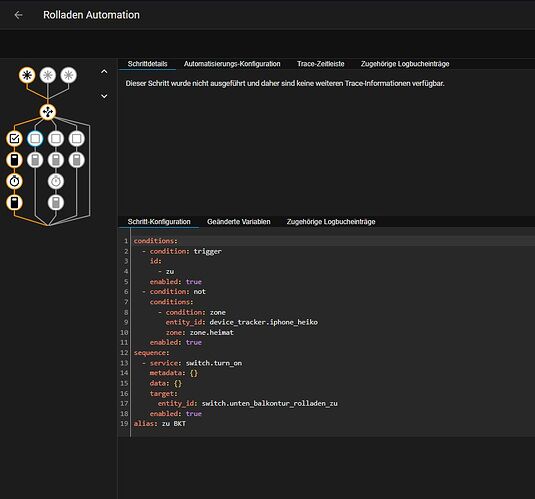Click the 'zone: zone.heimat' line
Viewport: 535px width, 499px height.
coord(200,332)
